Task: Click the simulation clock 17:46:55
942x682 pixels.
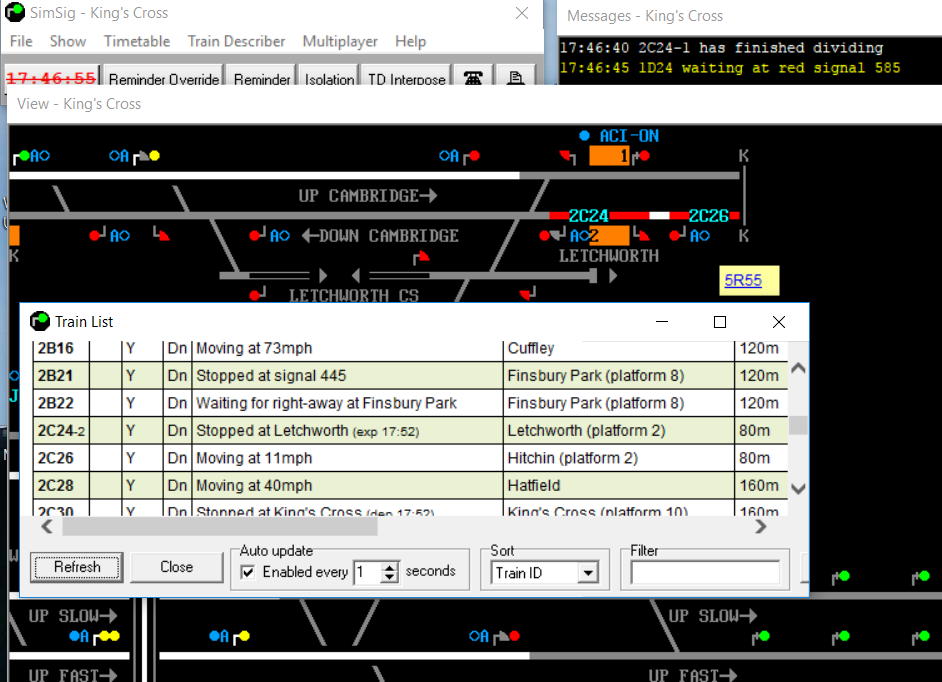Action: pos(51,78)
